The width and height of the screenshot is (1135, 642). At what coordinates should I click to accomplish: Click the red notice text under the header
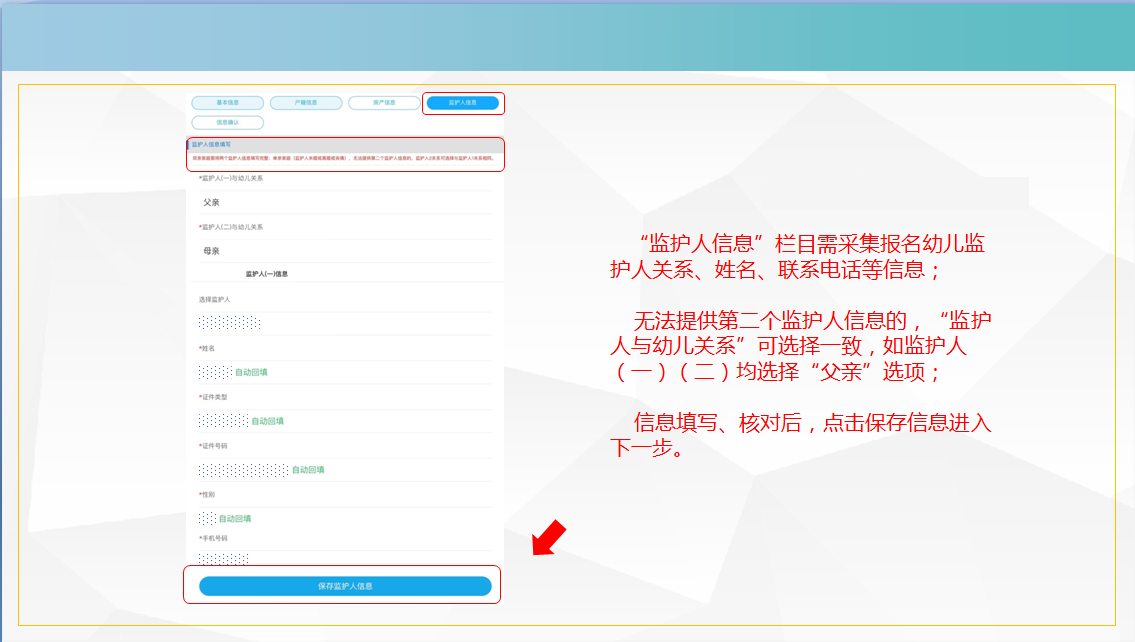(x=343, y=158)
